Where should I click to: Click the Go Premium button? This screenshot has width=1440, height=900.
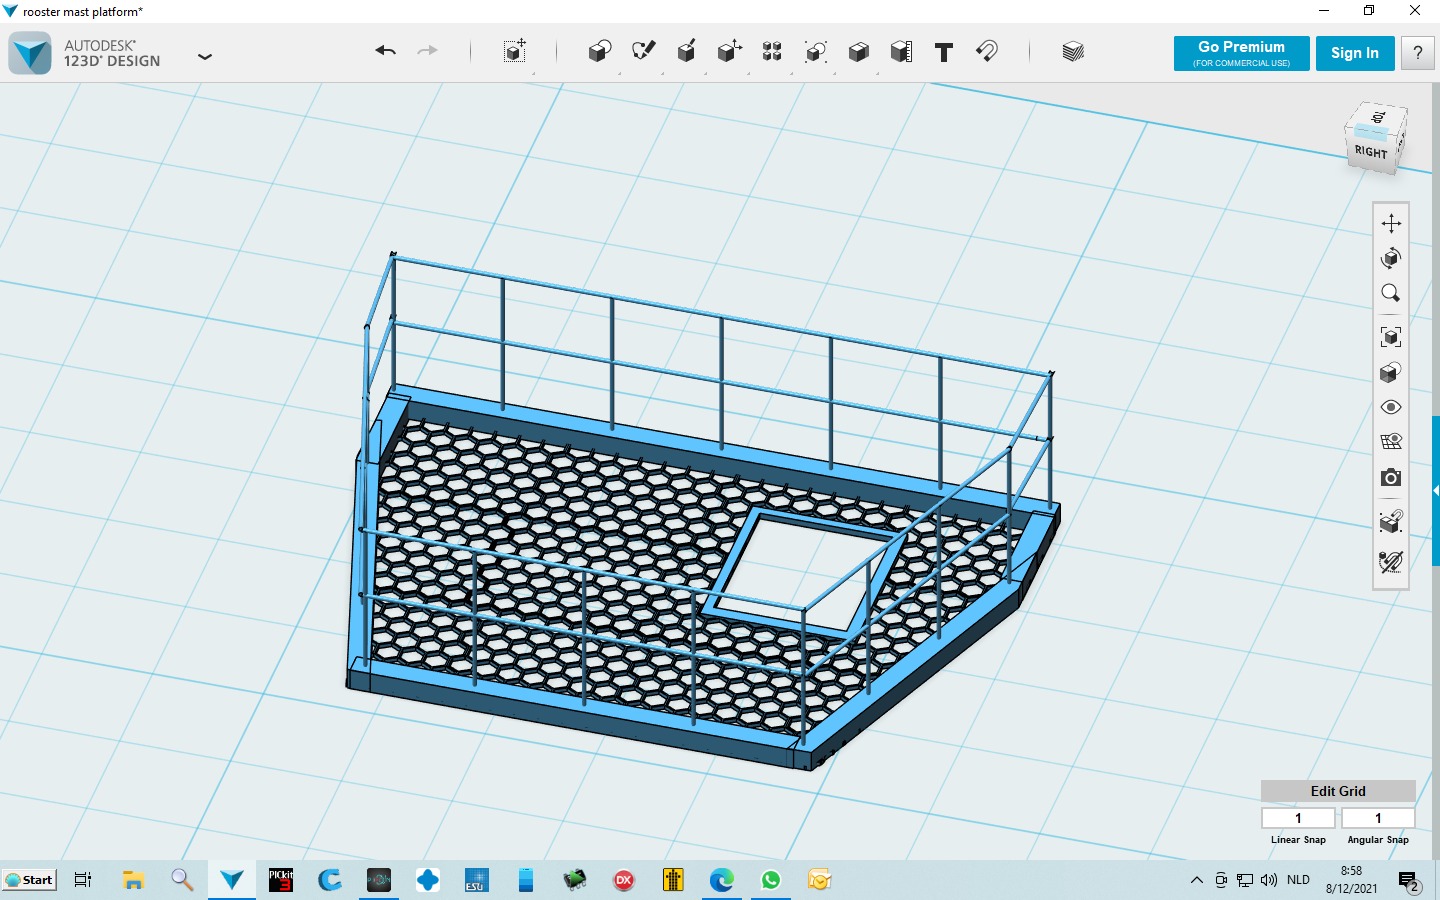click(1242, 54)
